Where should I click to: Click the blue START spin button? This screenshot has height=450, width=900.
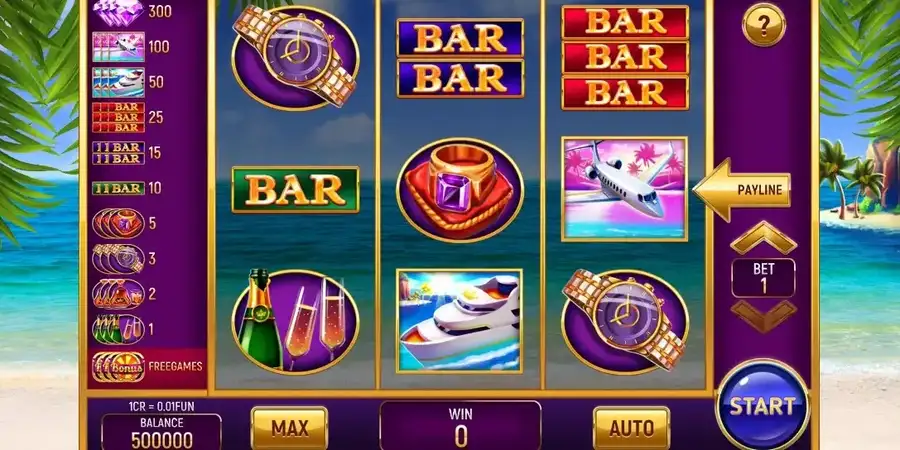coord(762,406)
